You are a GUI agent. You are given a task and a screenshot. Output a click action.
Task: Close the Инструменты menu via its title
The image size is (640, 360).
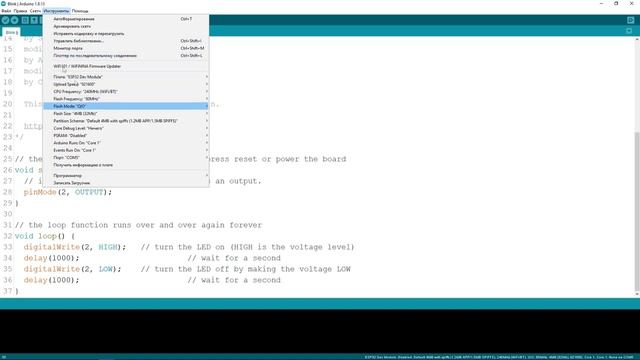coord(56,11)
